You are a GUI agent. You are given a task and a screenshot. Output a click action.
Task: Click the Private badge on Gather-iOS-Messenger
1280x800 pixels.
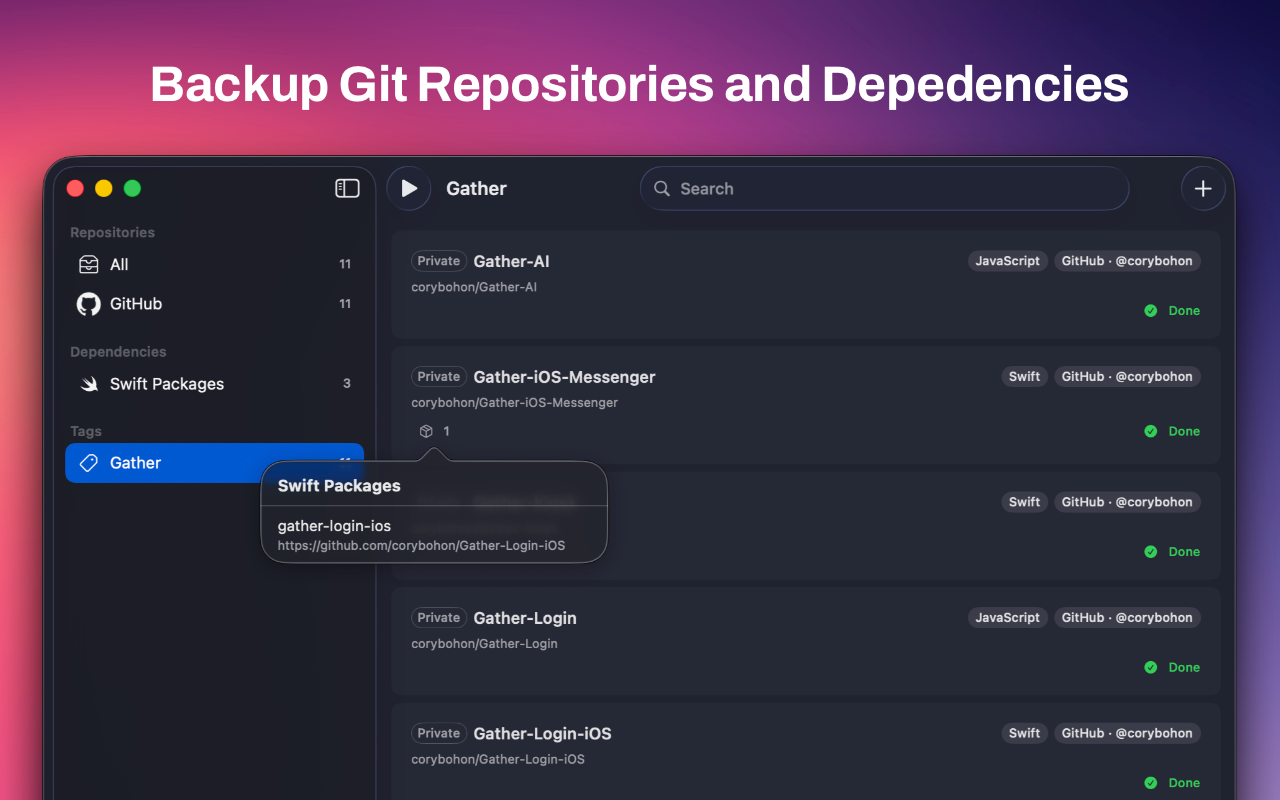click(439, 377)
